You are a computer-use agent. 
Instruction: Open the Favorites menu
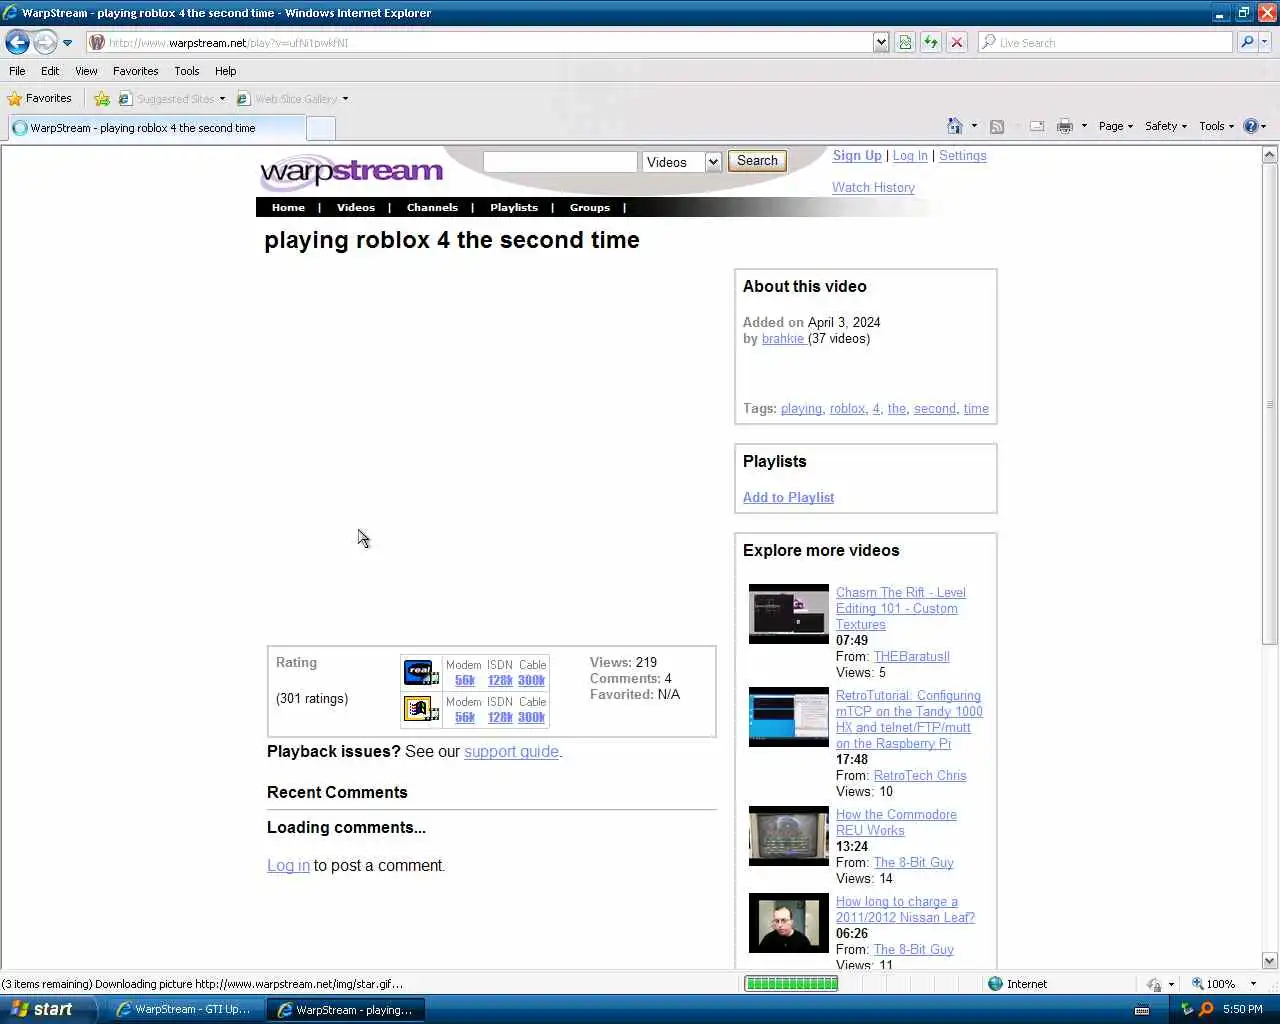[x=135, y=71]
